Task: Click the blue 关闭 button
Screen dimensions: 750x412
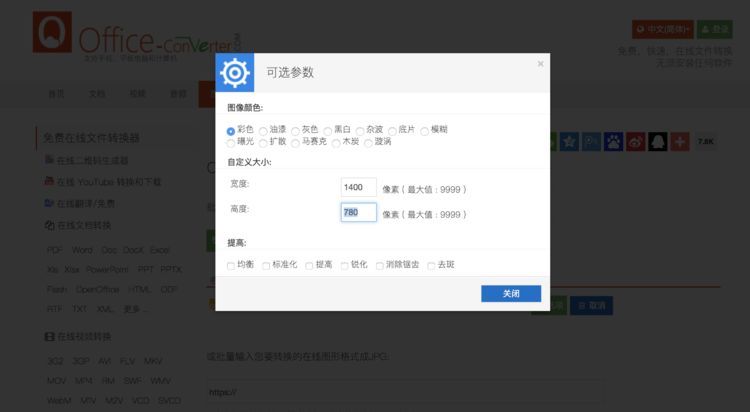Action: (510, 294)
